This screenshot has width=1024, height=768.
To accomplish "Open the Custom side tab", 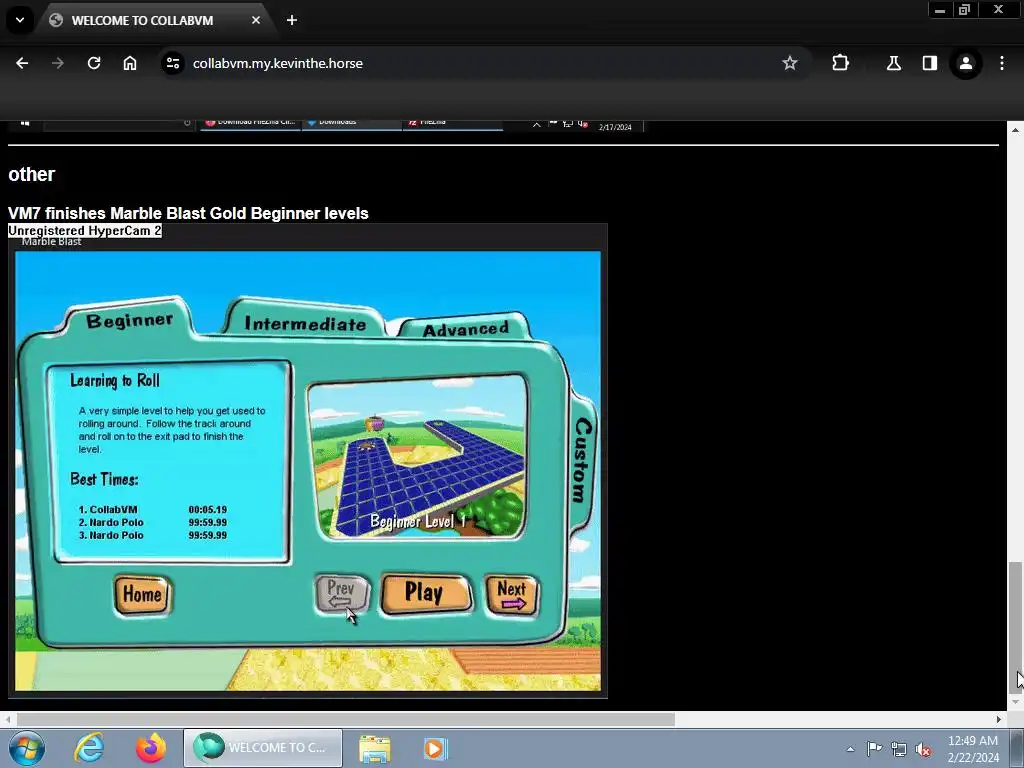I will click(581, 460).
